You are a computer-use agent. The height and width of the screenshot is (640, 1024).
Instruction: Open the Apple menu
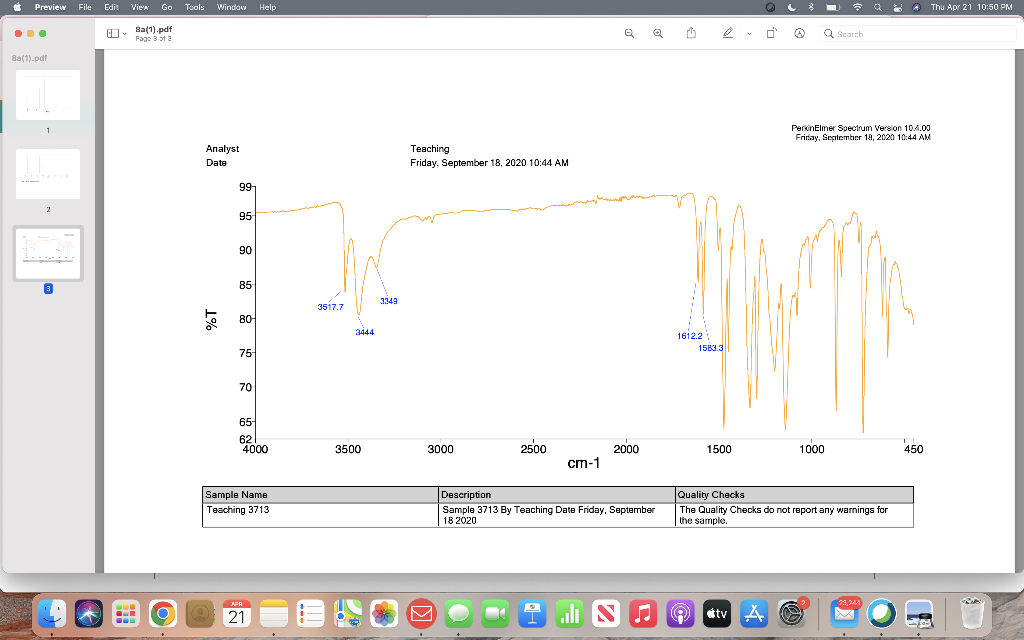click(x=17, y=7)
